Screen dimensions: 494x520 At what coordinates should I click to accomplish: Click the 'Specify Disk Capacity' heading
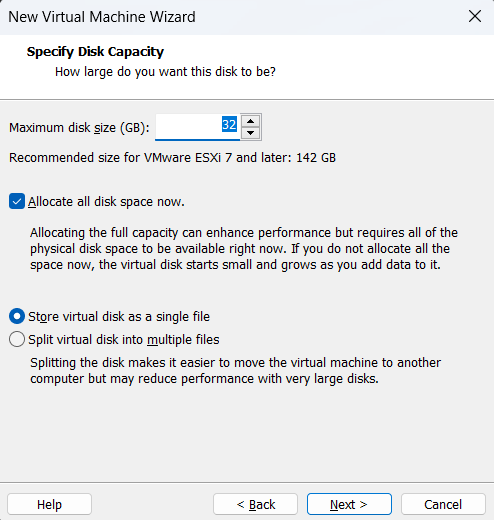95,52
